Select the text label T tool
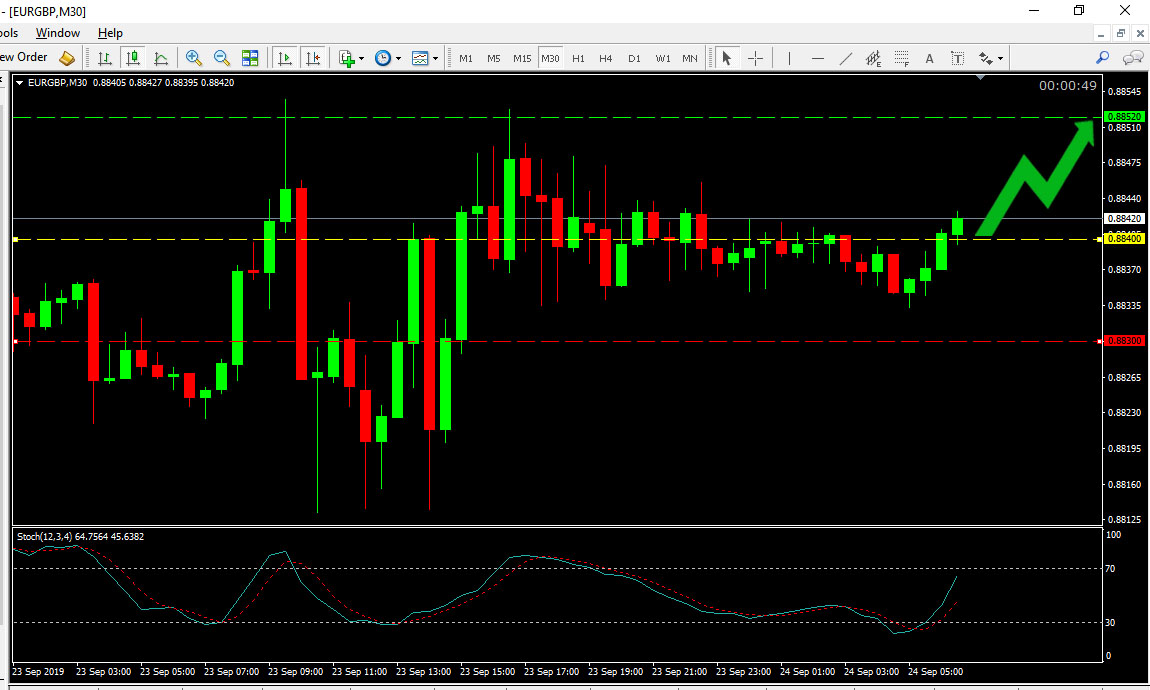Screen dimensions: 1150x690 [x=957, y=58]
